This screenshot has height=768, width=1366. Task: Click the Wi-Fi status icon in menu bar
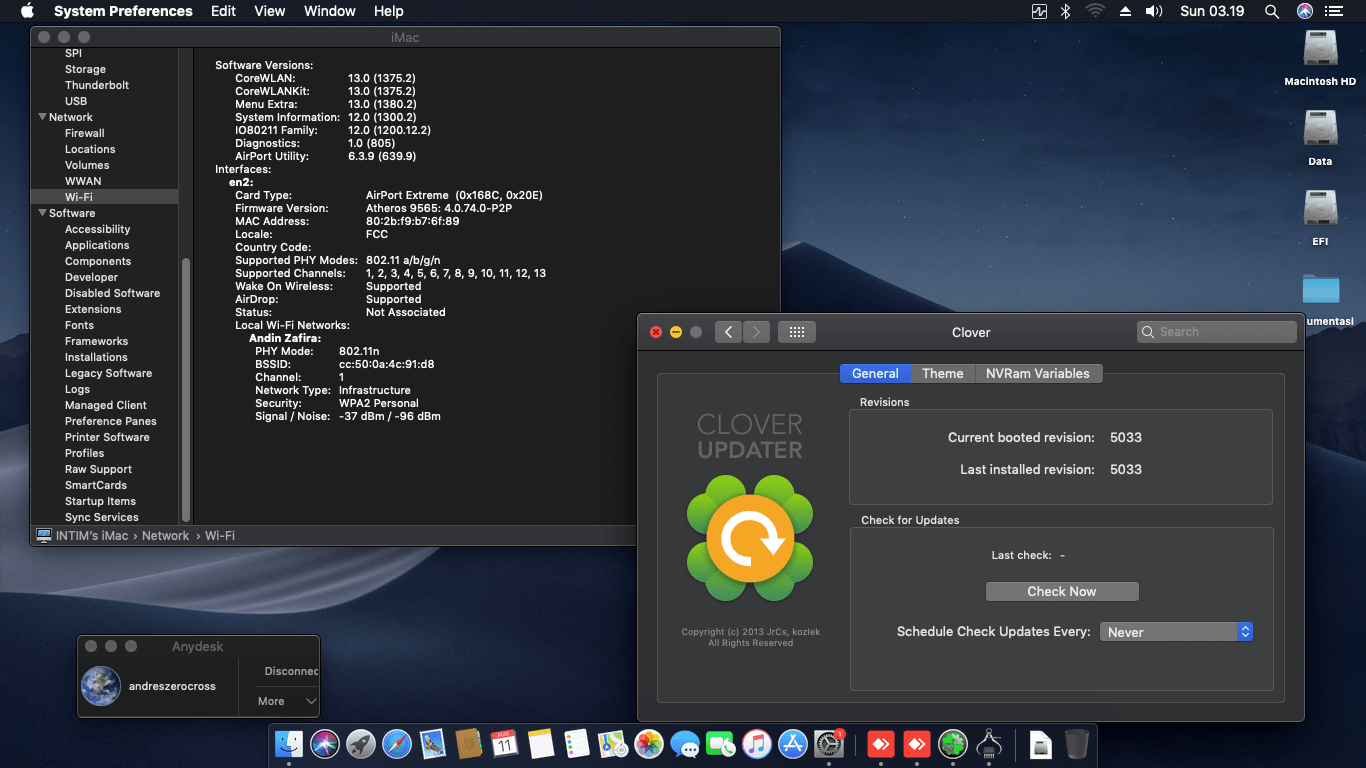click(1095, 11)
